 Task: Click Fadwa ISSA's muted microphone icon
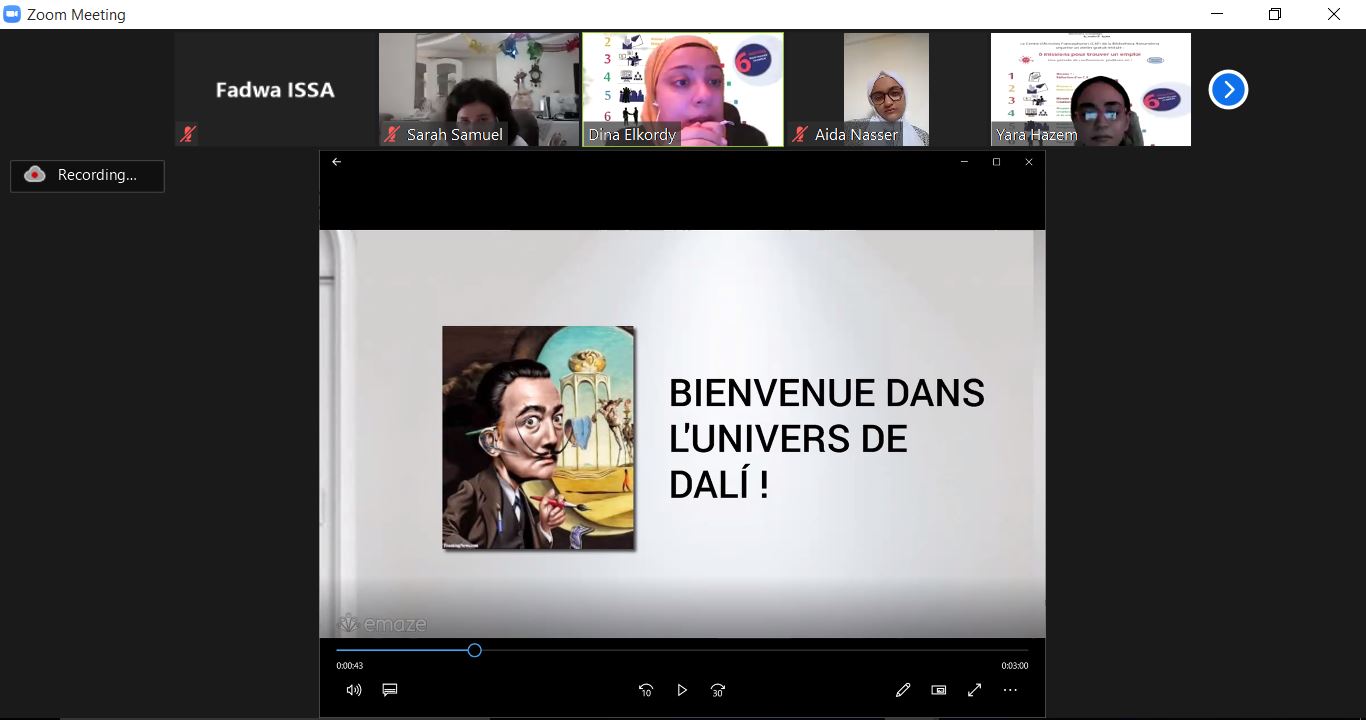tap(187, 135)
